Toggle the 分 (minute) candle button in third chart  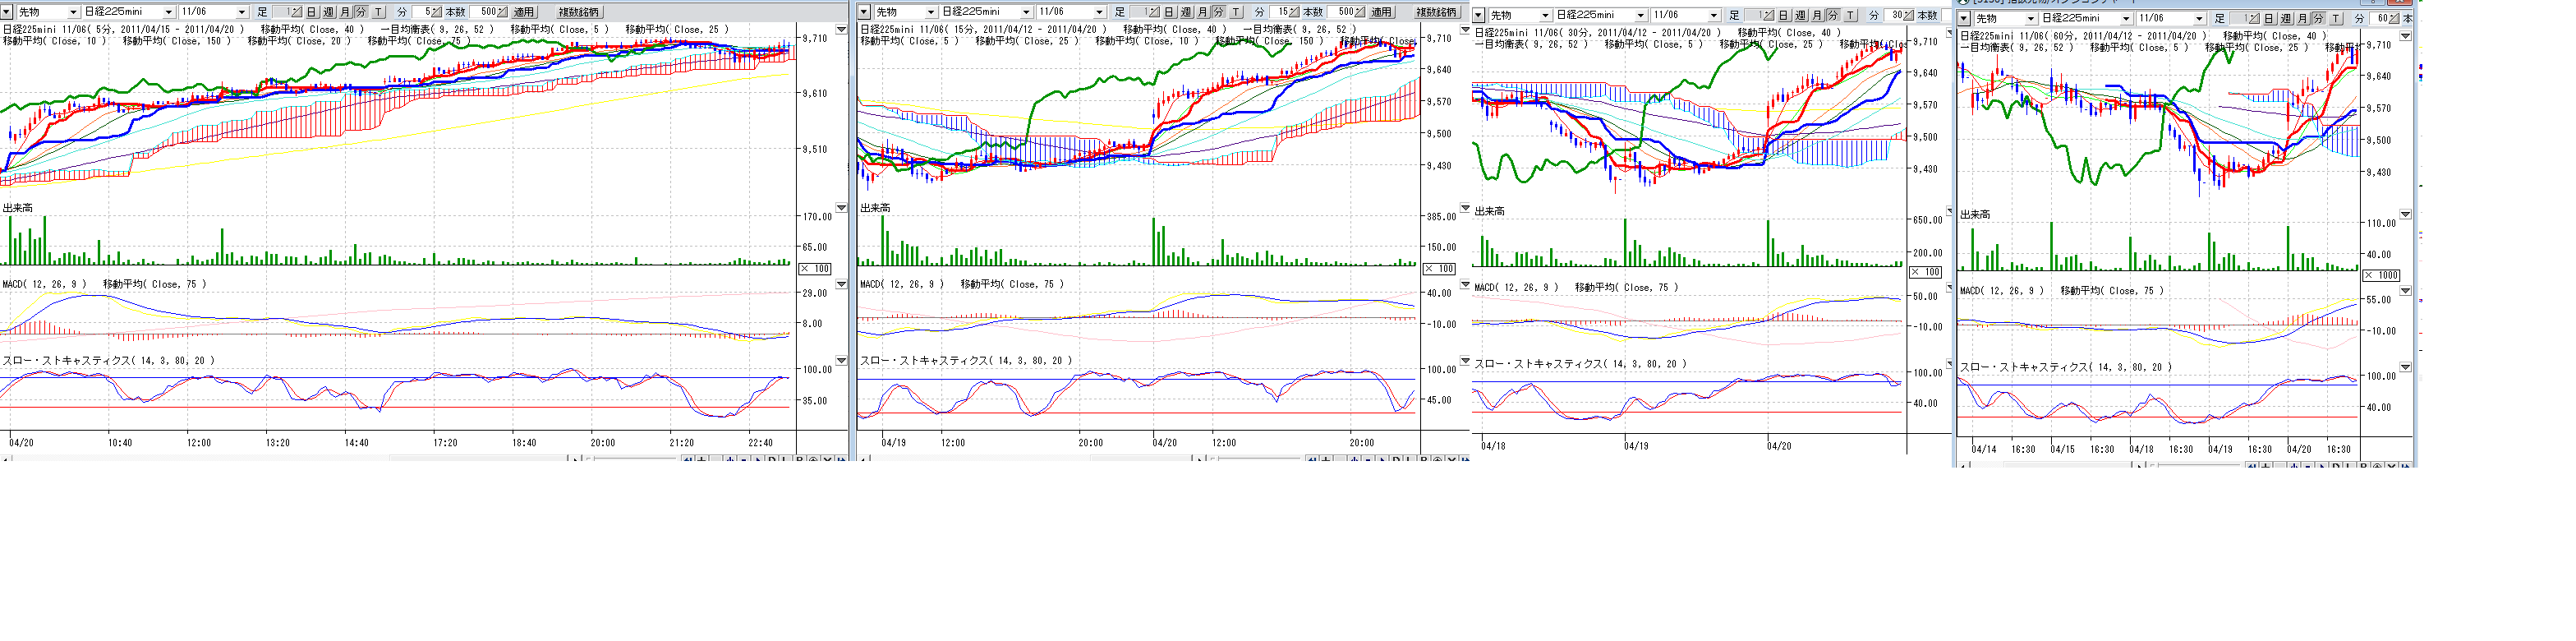point(1833,16)
